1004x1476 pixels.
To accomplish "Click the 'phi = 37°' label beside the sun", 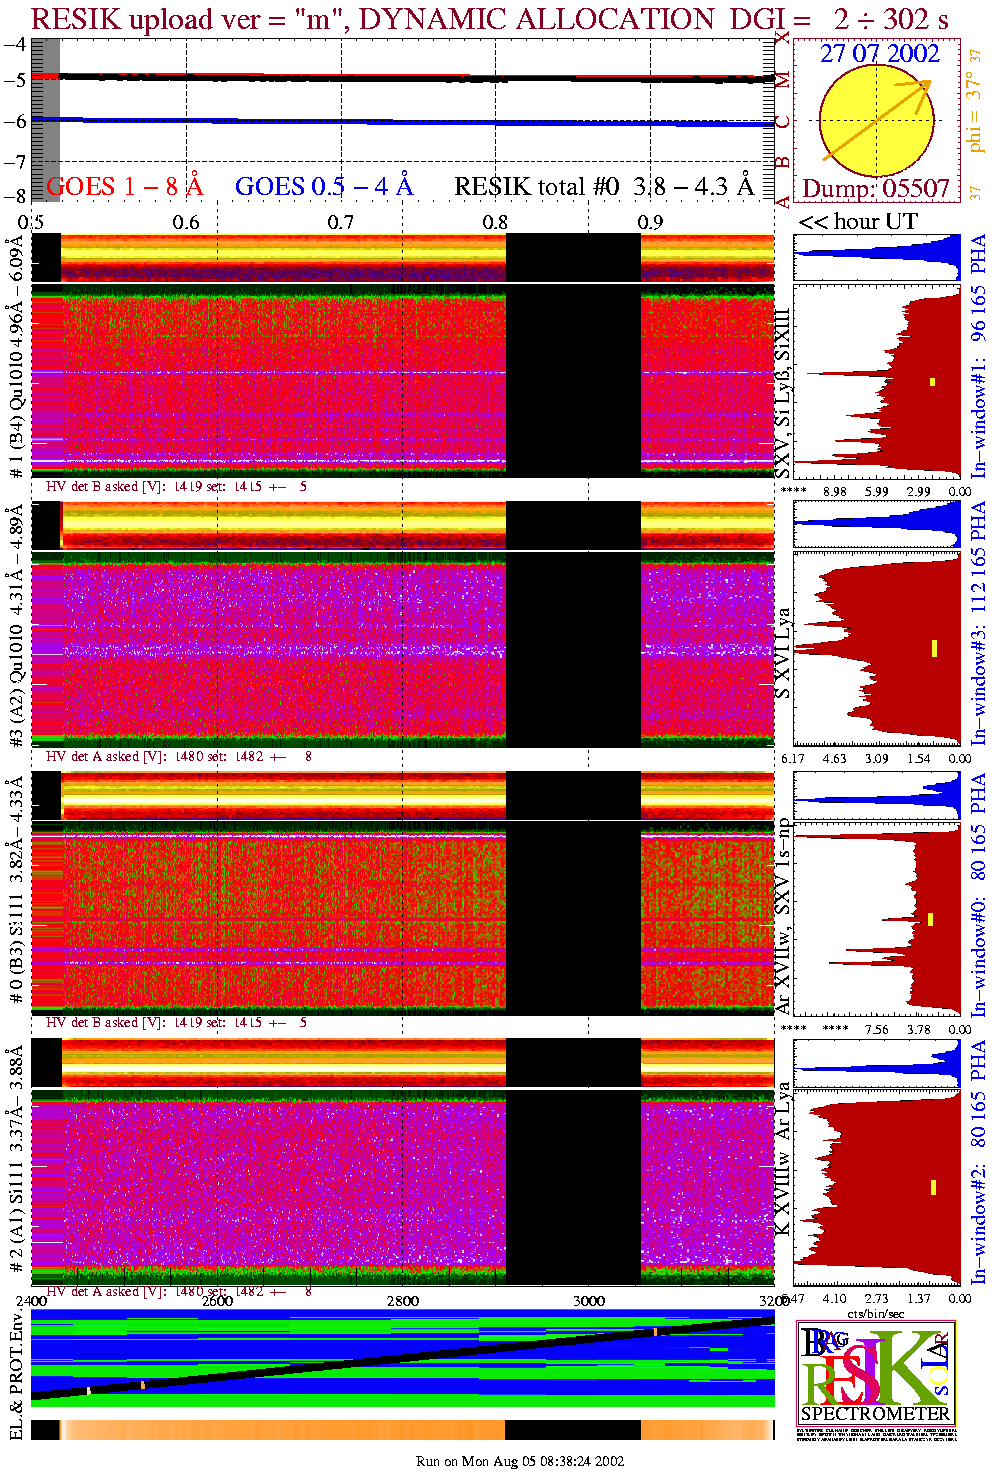I will click(975, 118).
